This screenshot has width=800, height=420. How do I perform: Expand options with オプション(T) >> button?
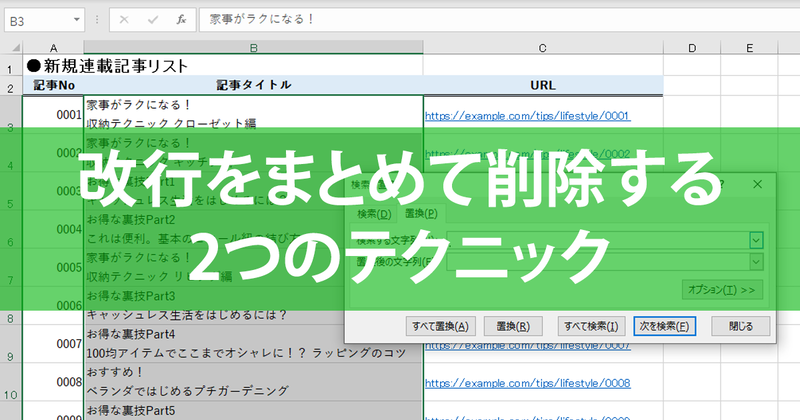pyautogui.click(x=722, y=290)
